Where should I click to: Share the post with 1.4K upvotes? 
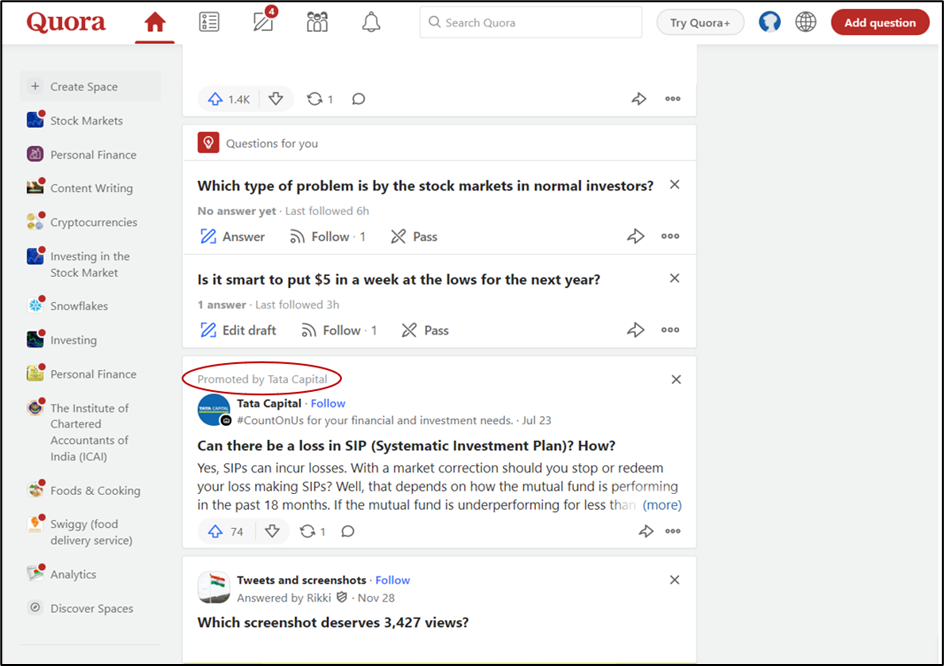639,99
